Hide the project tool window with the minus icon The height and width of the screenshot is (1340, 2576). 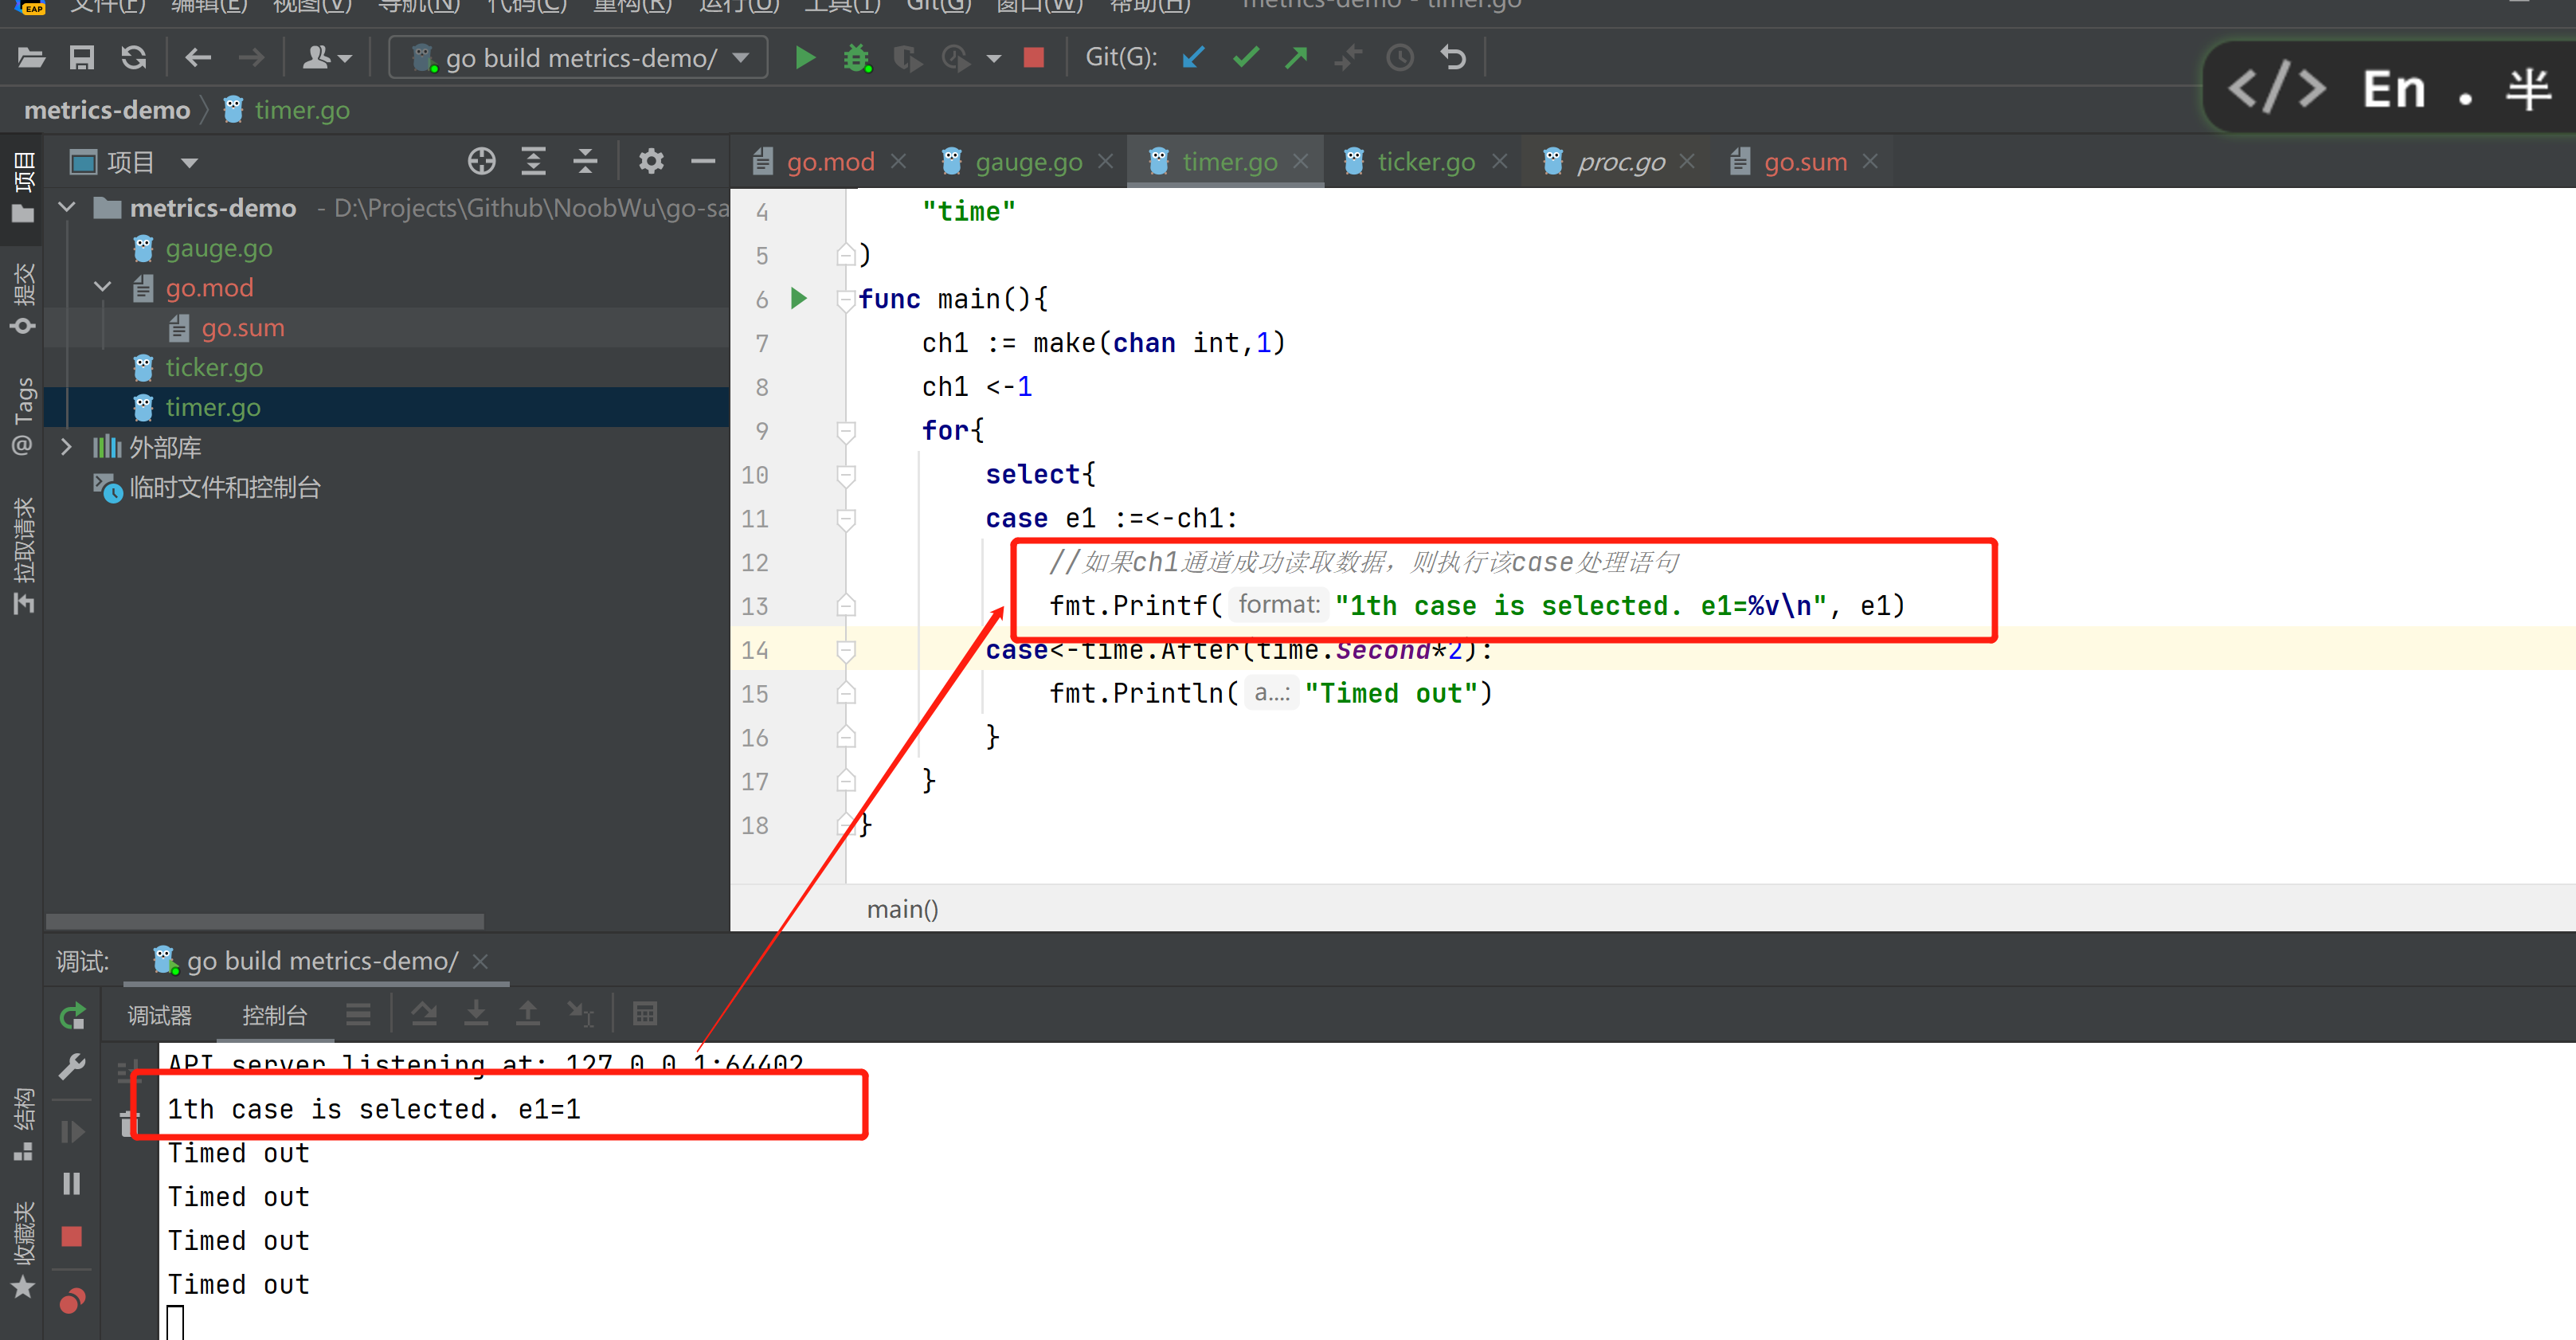(x=703, y=161)
